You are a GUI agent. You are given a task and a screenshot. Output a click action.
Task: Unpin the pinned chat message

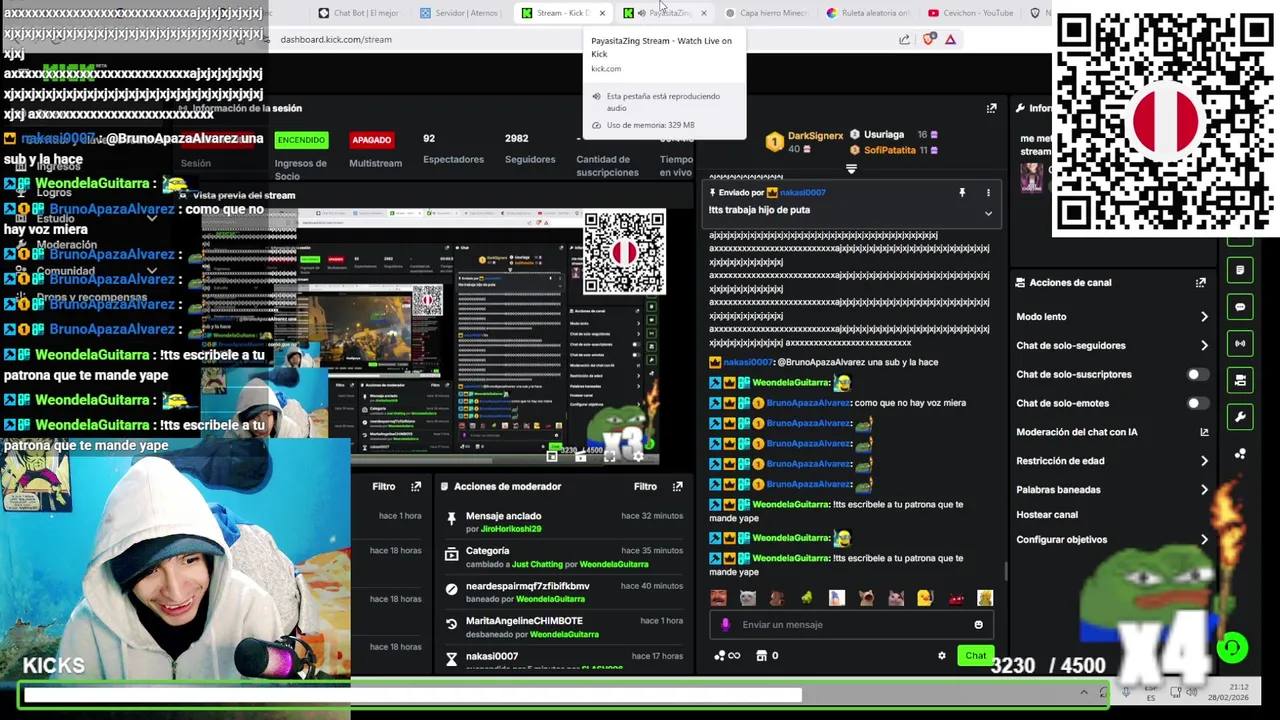click(x=962, y=192)
